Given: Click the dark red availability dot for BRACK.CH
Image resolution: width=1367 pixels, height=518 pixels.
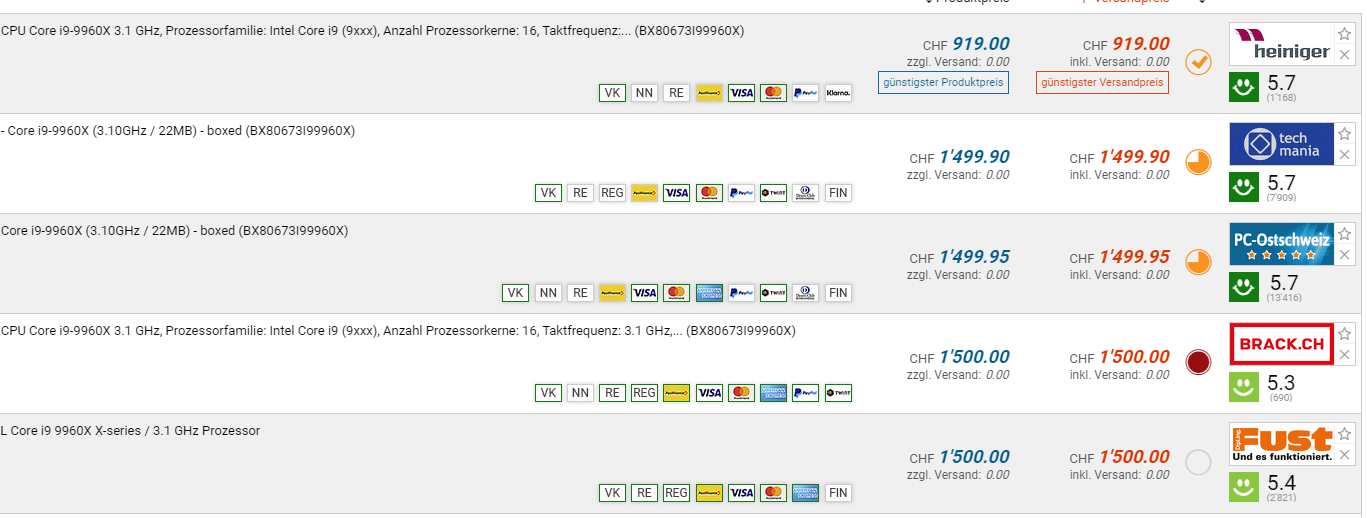Looking at the screenshot, I should [1198, 362].
